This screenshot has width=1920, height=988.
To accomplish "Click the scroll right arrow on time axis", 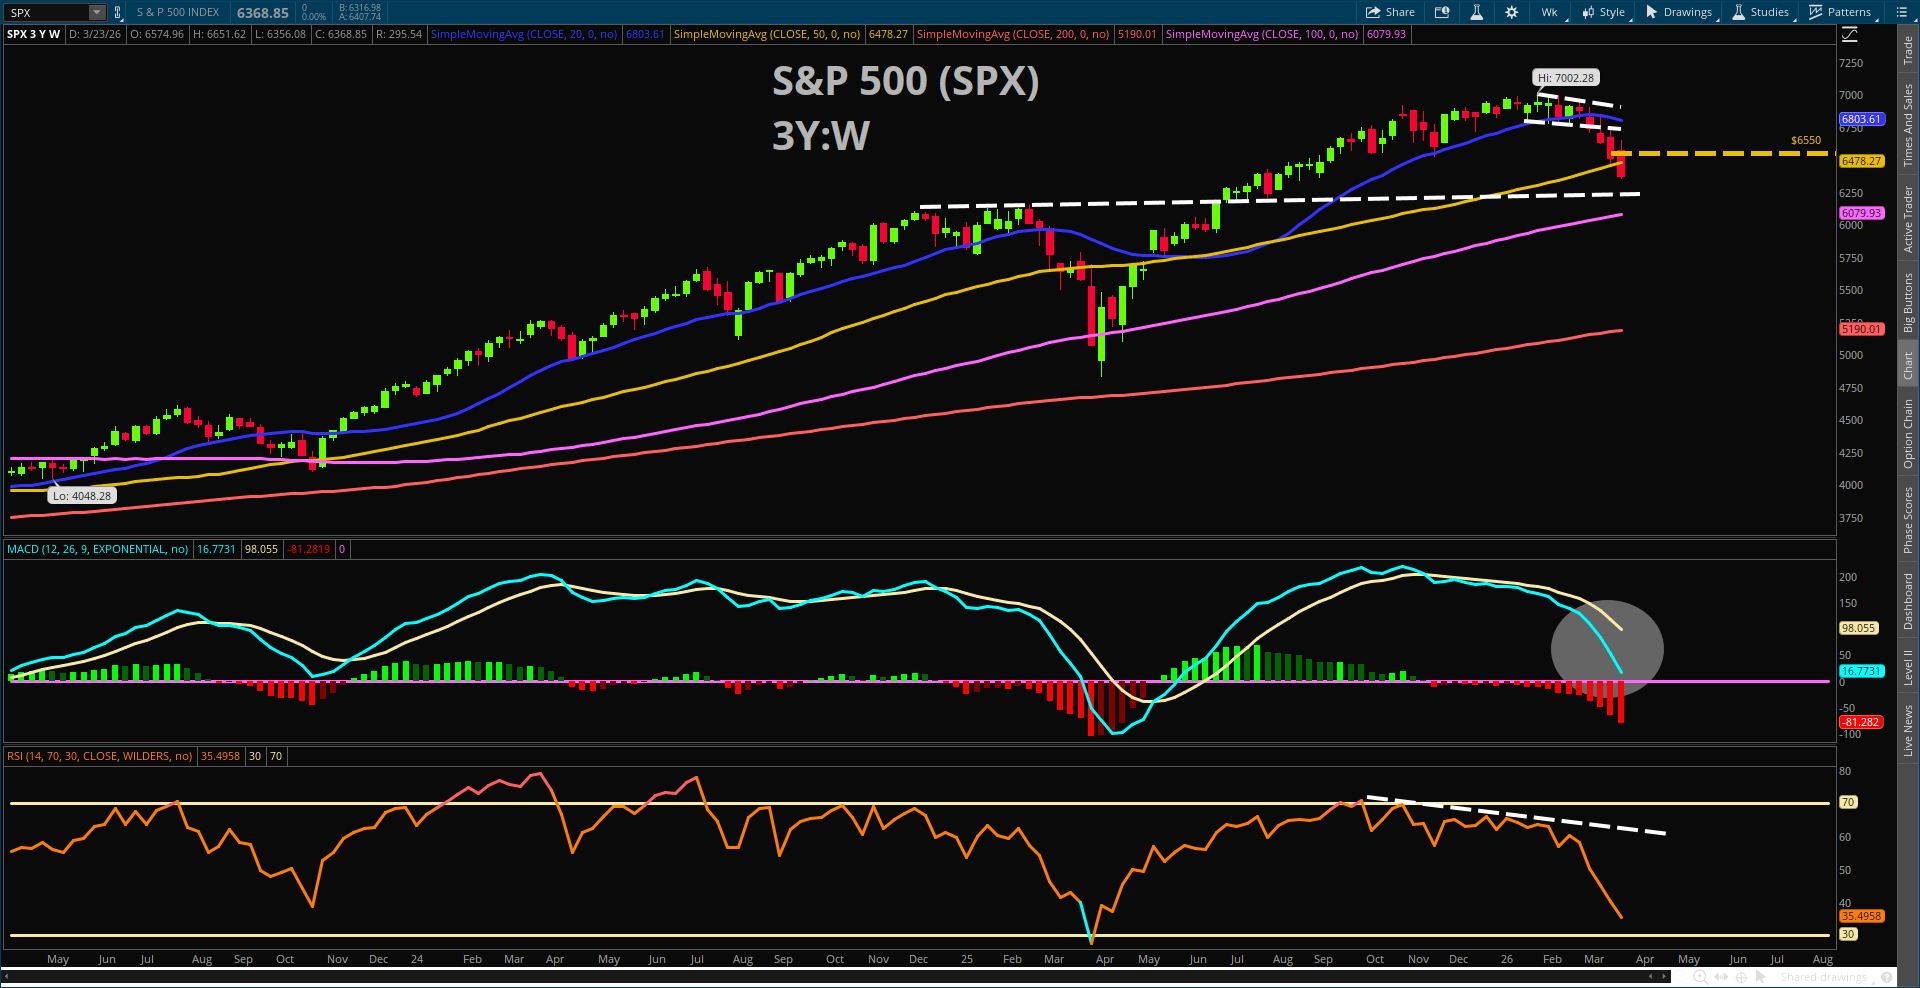I will click(1665, 976).
